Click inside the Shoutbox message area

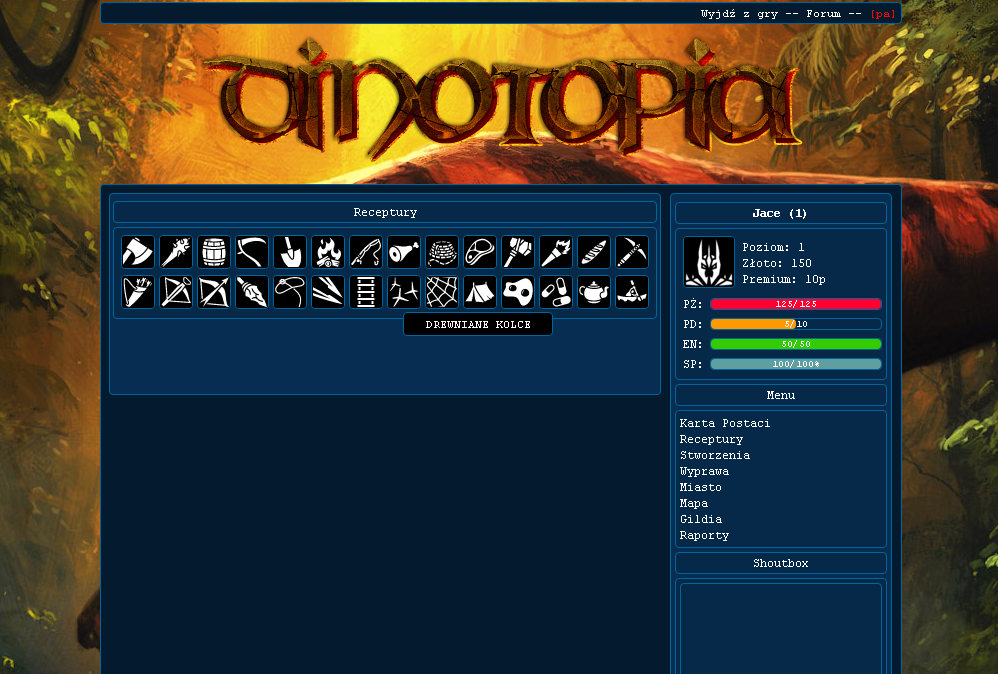click(x=780, y=628)
